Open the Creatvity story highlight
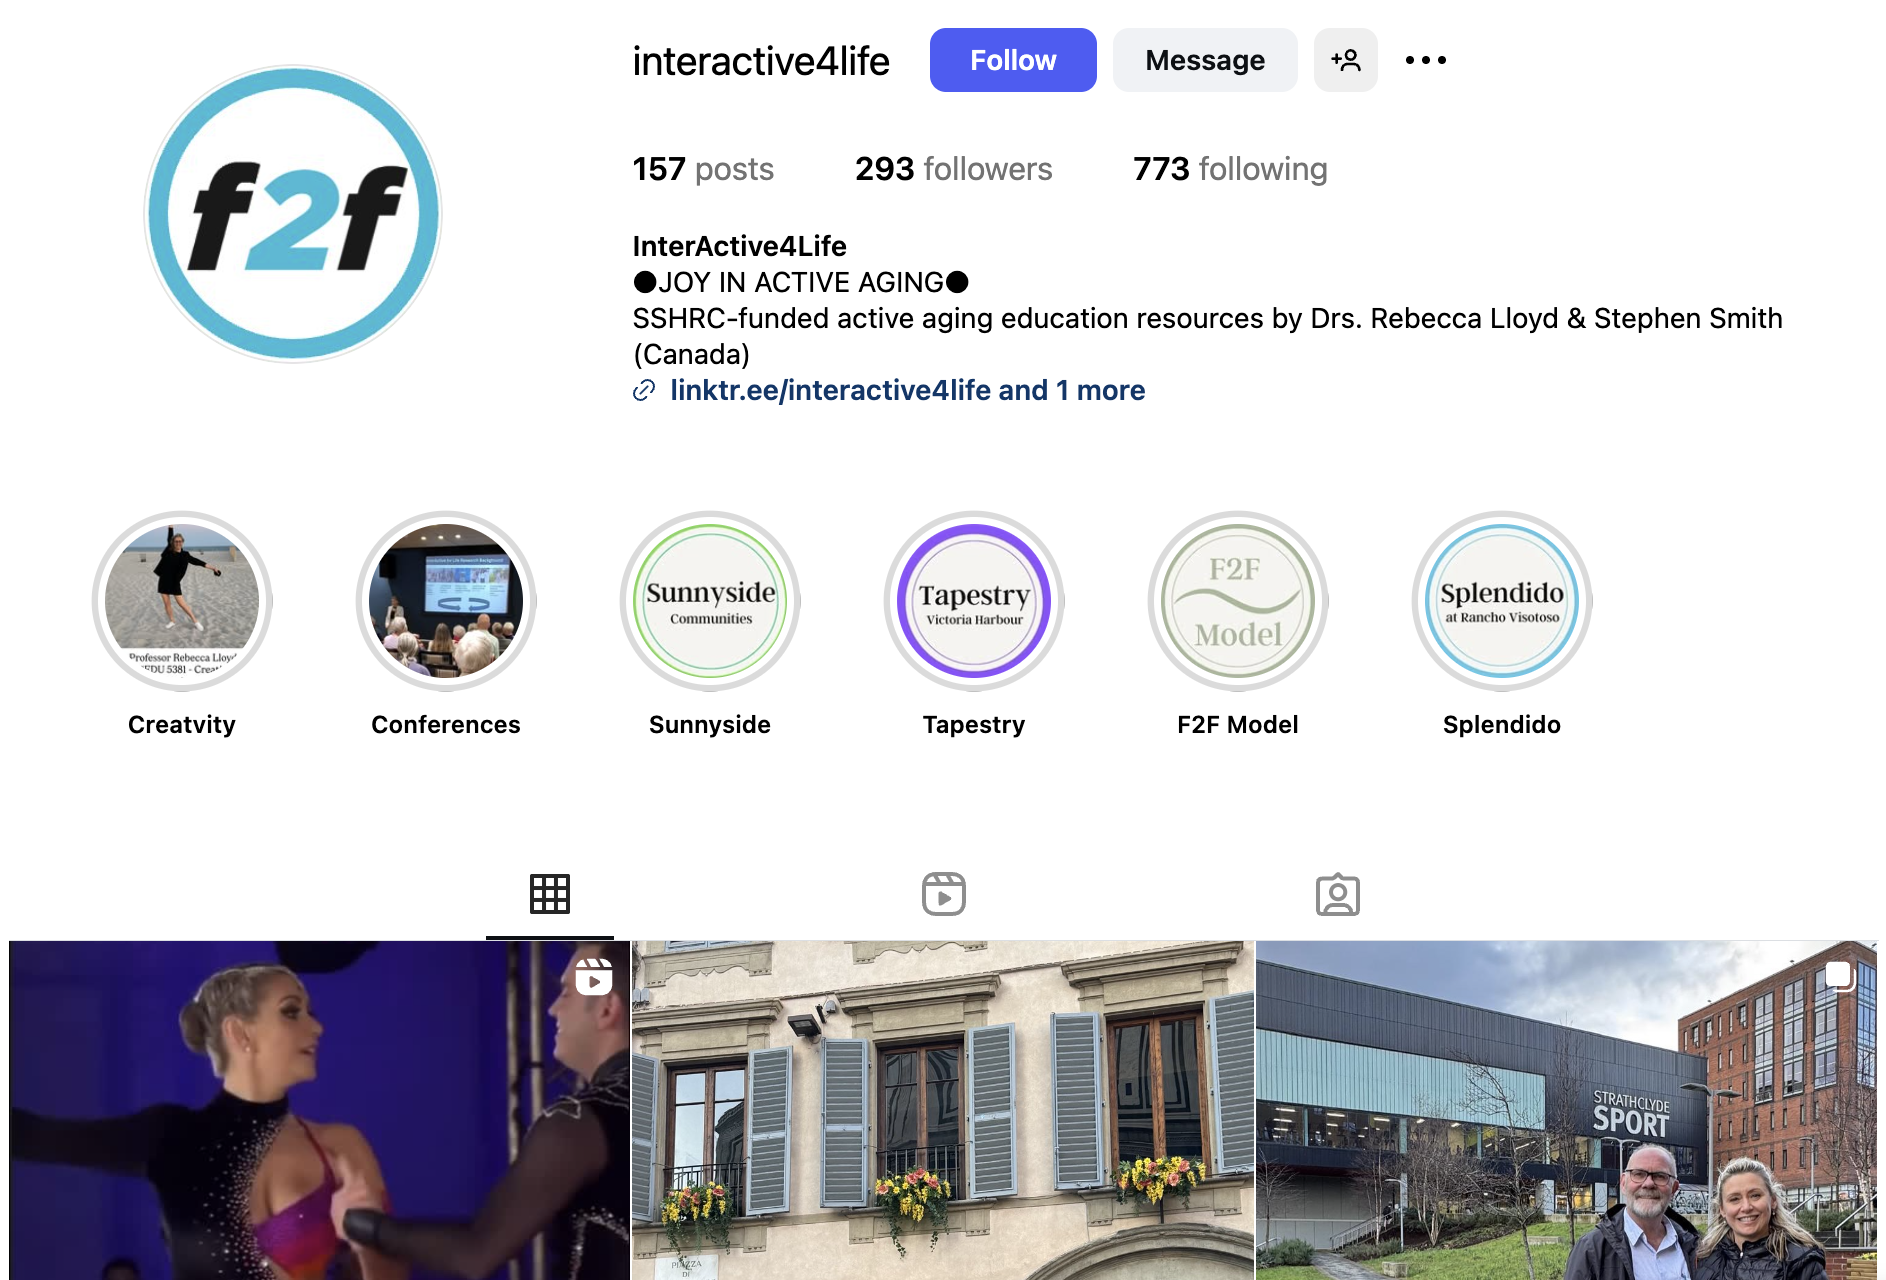Viewport: 1886px width, 1280px height. 182,601
